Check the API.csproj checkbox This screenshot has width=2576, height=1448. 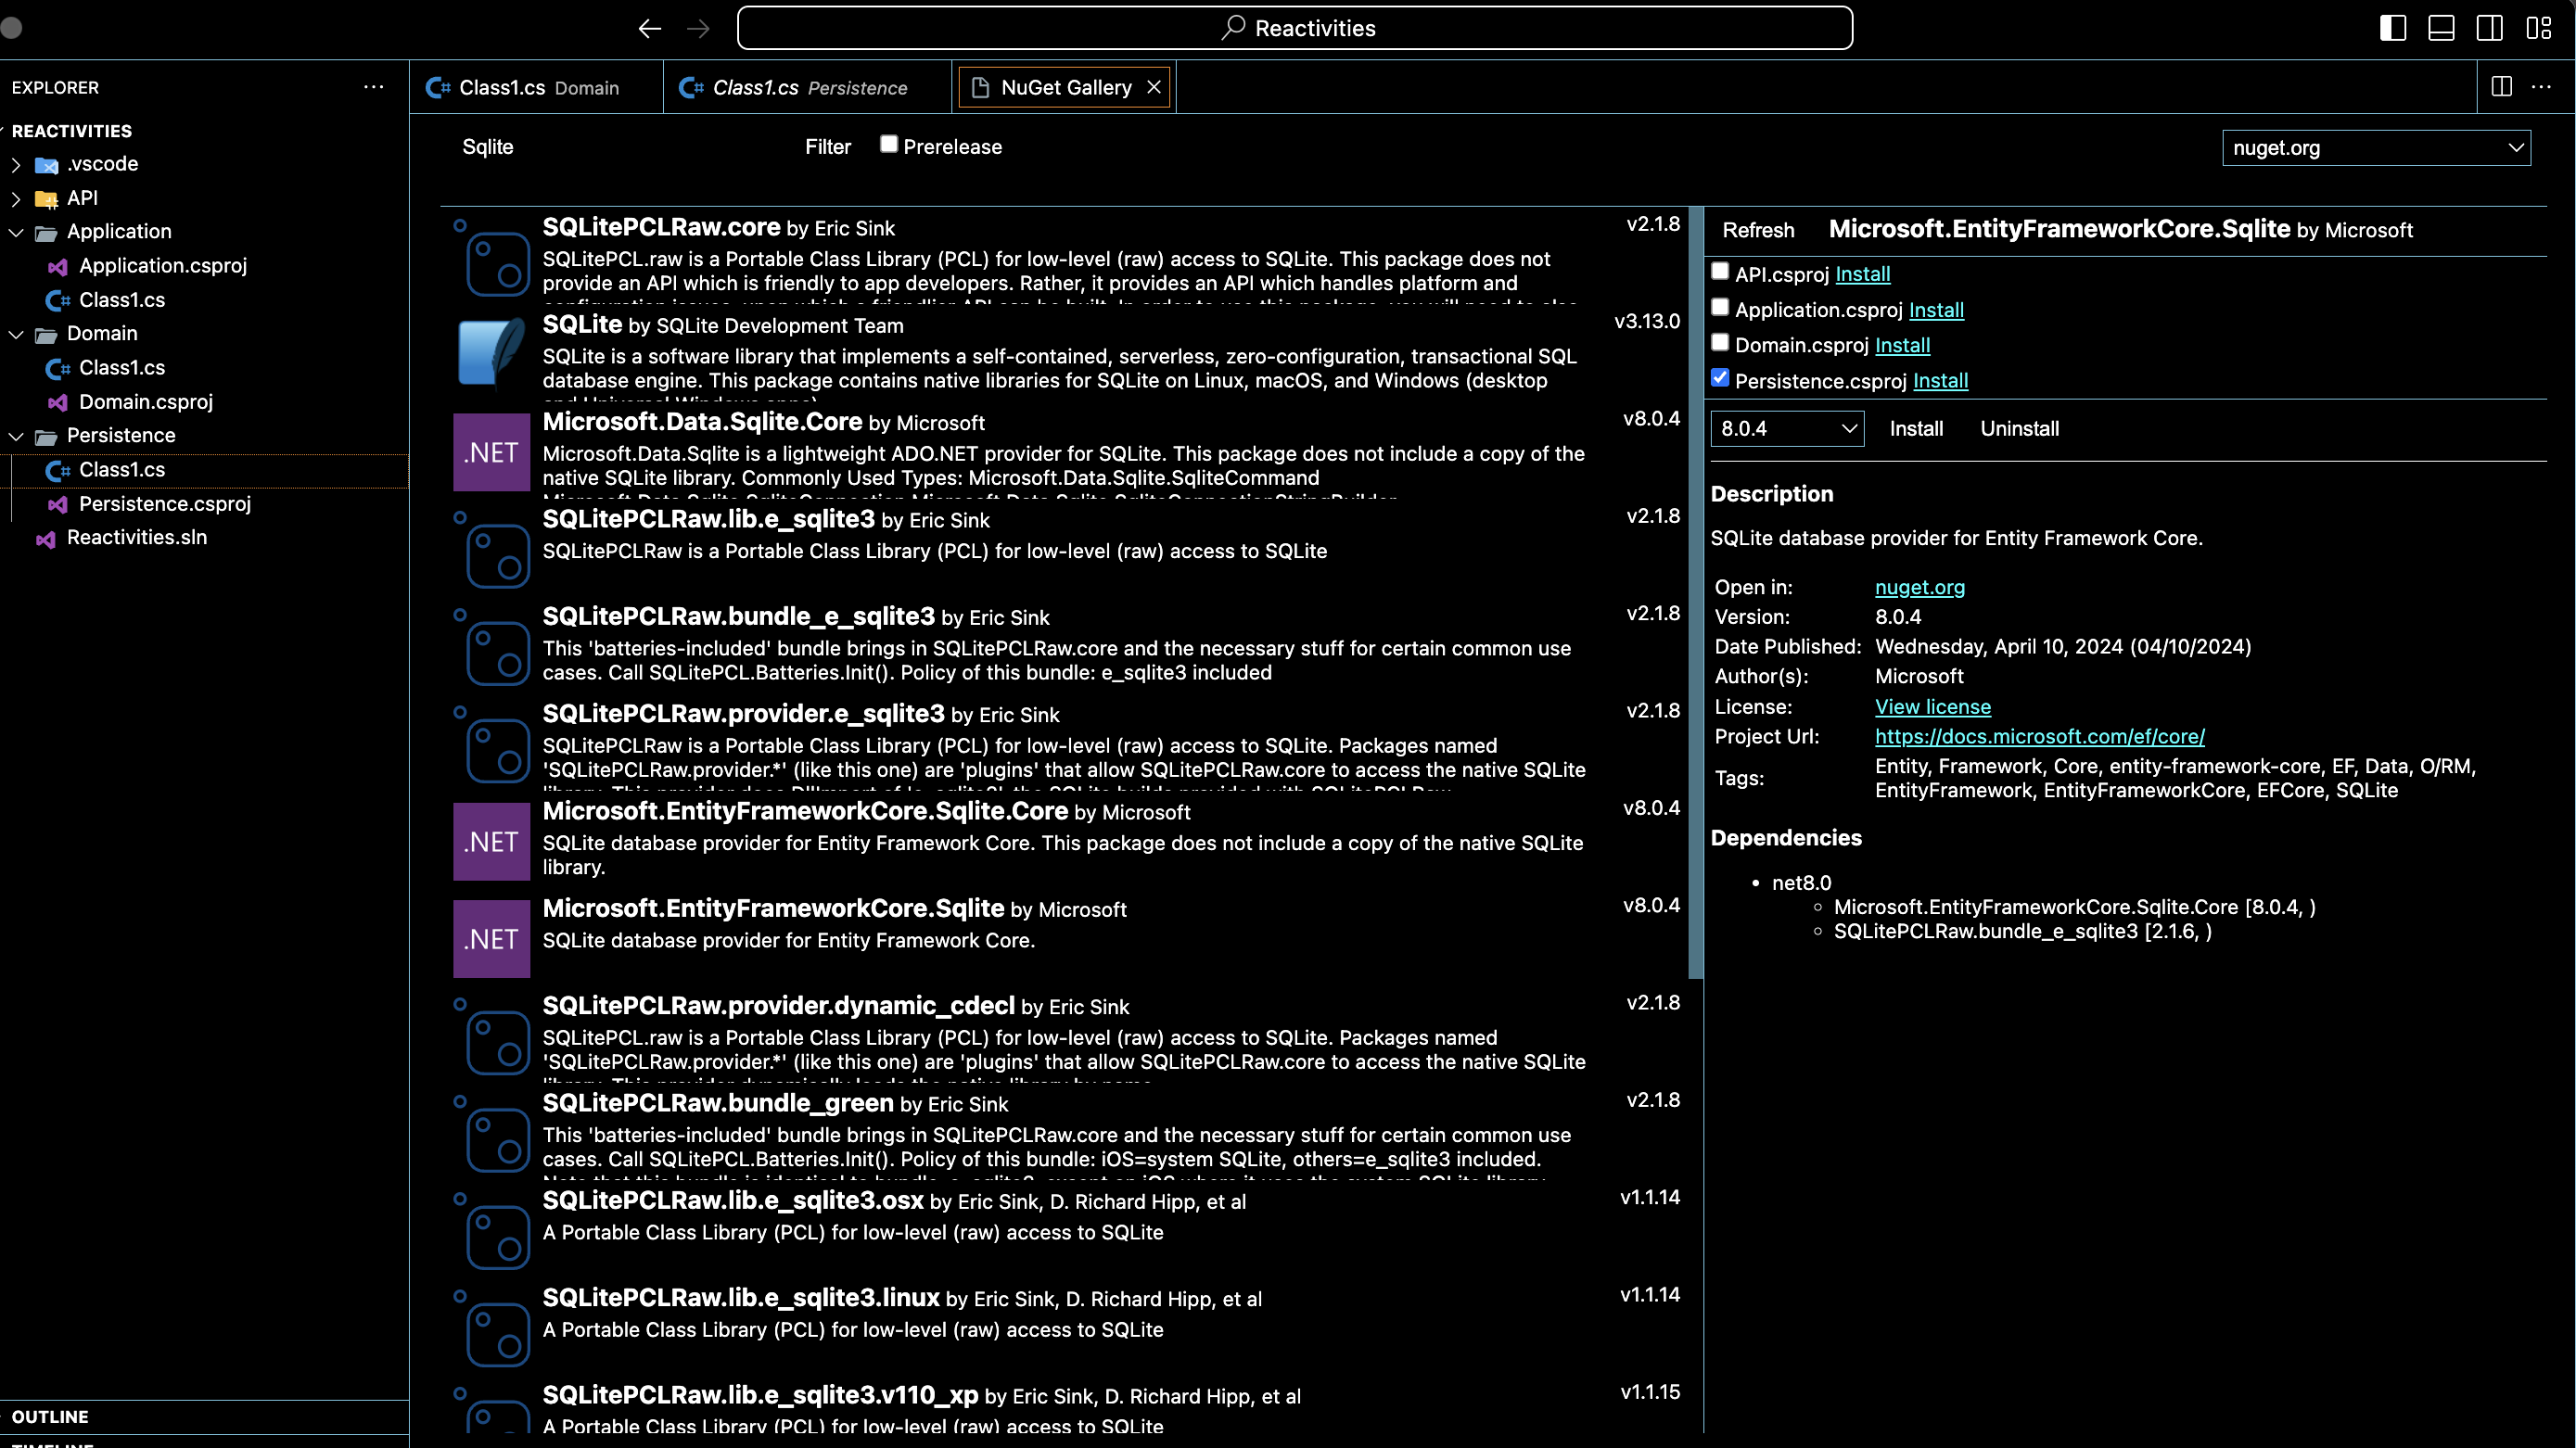pyautogui.click(x=1720, y=271)
